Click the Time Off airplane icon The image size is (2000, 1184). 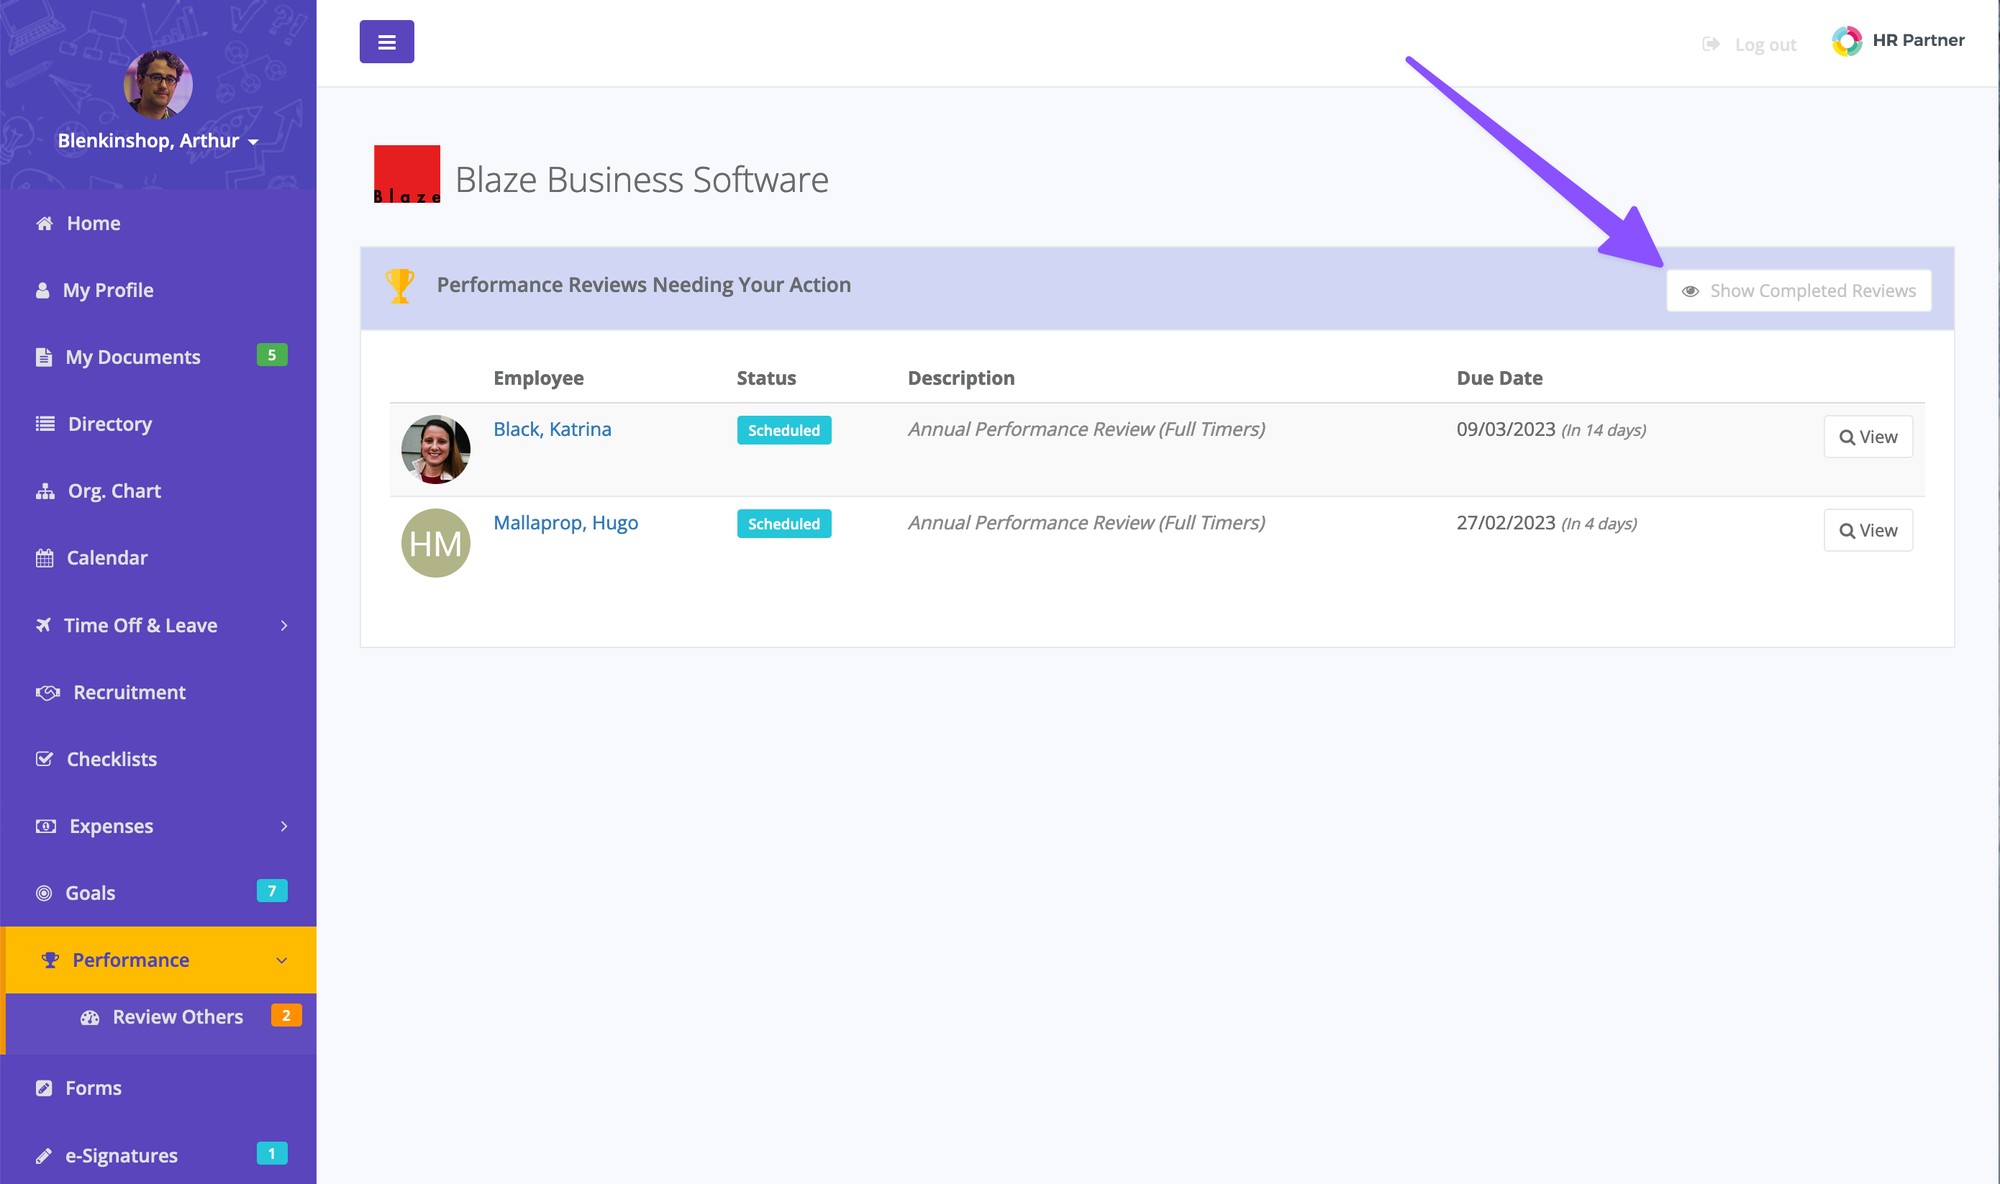click(x=43, y=625)
